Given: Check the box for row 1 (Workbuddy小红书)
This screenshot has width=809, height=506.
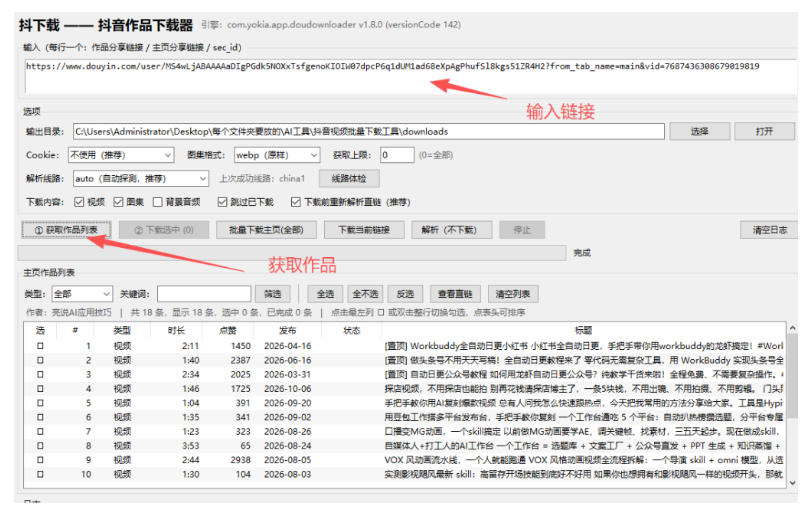Looking at the screenshot, I should tap(40, 346).
